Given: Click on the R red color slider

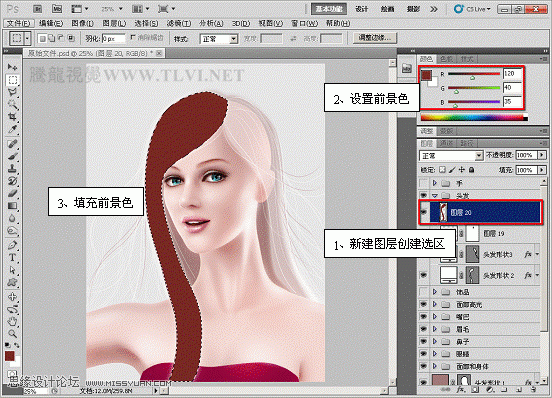Looking at the screenshot, I should point(474,74).
